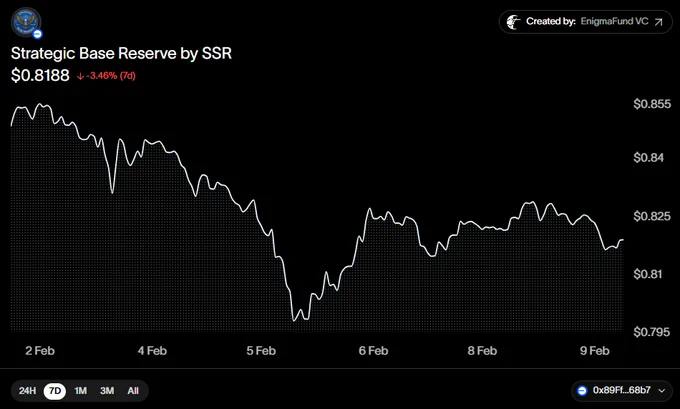680x409 pixels.
Task: Click the 8 Feb date label
Action: 482,351
